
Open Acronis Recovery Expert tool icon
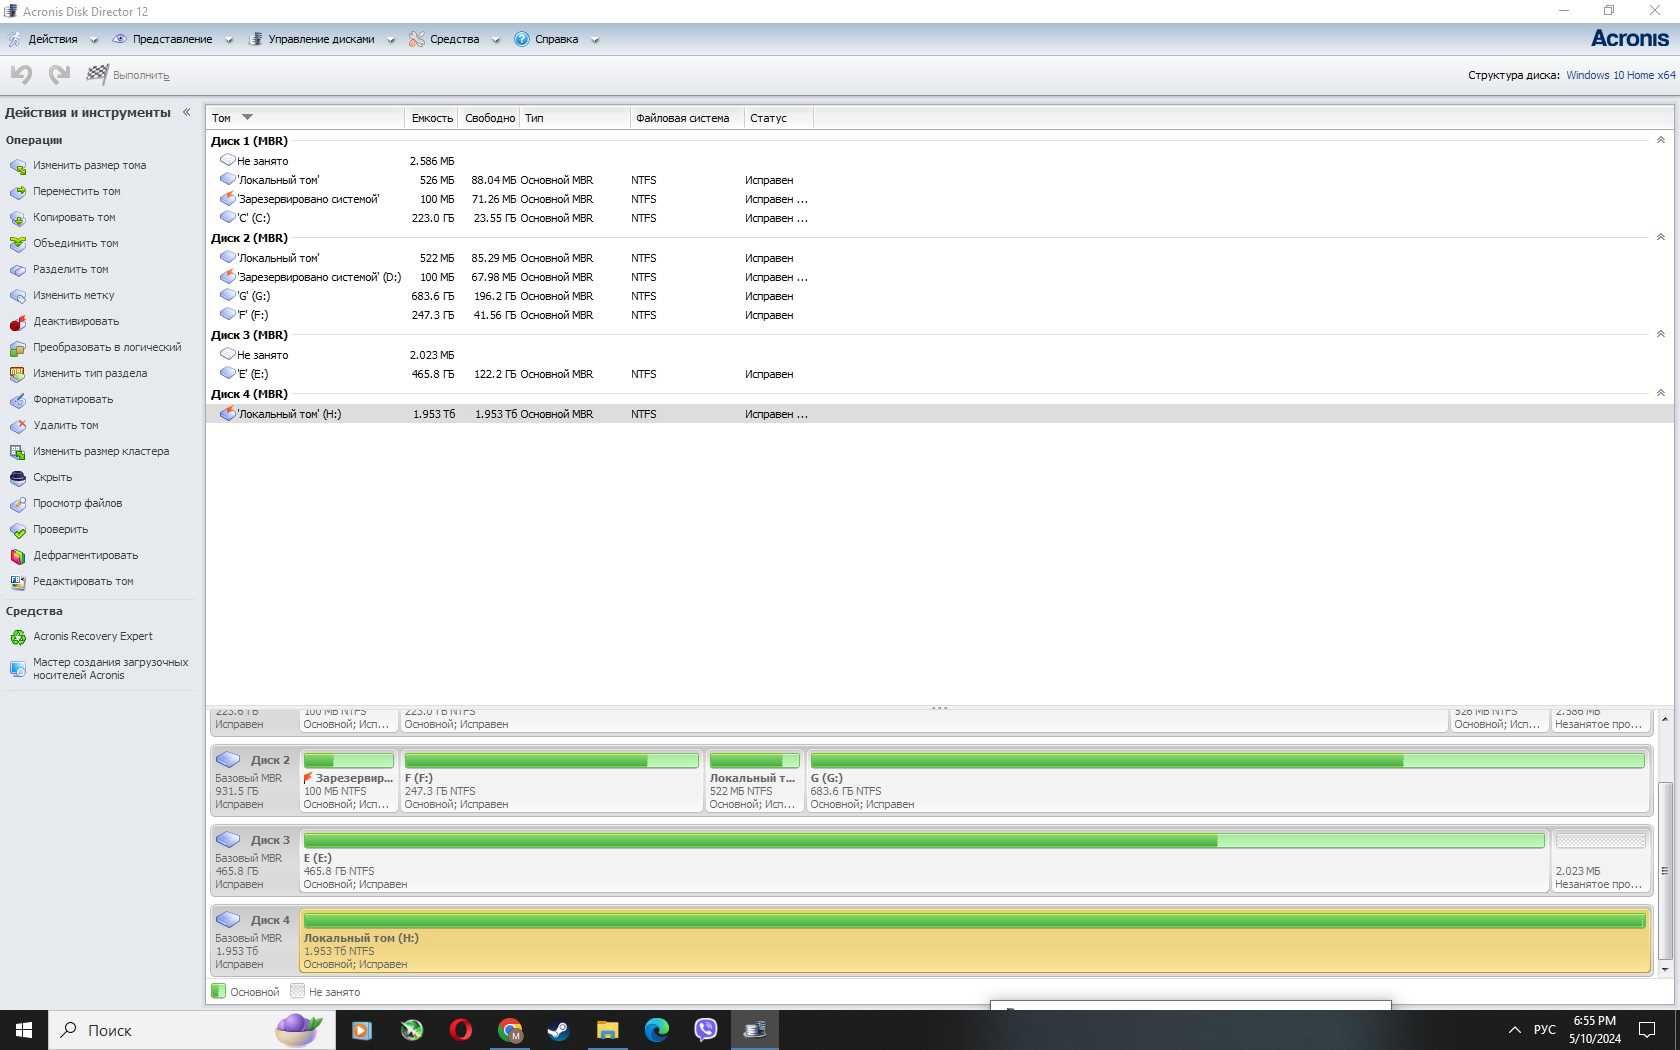[17, 637]
